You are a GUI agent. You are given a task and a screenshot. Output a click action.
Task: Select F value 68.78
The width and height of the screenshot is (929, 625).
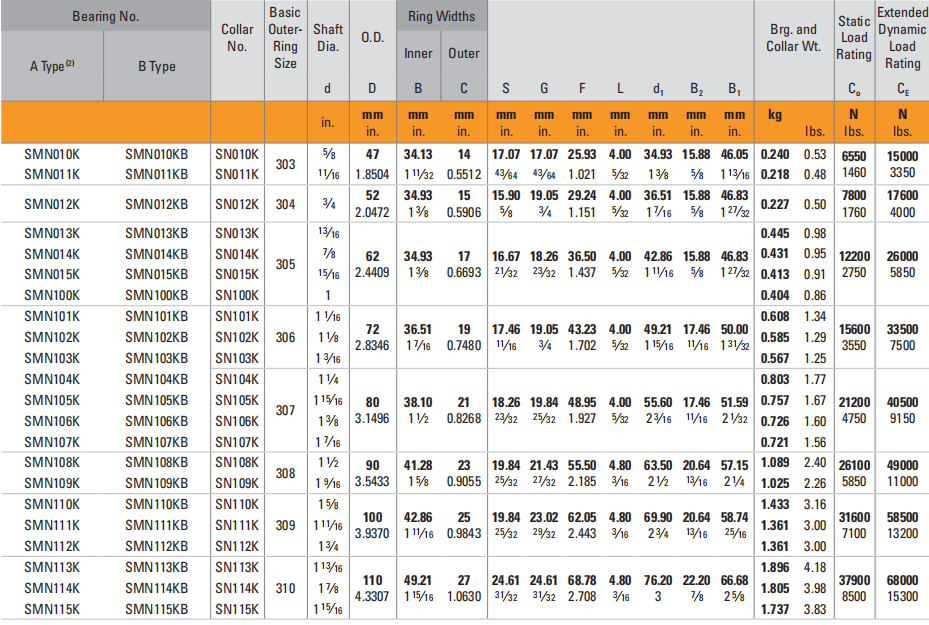582,581
